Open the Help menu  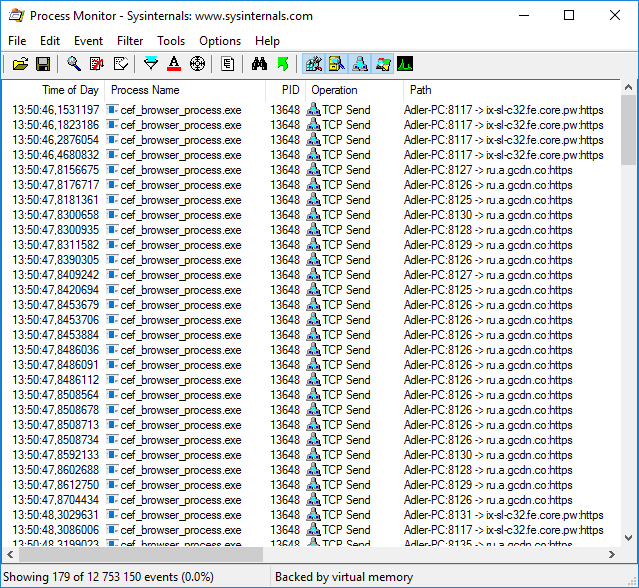click(267, 41)
